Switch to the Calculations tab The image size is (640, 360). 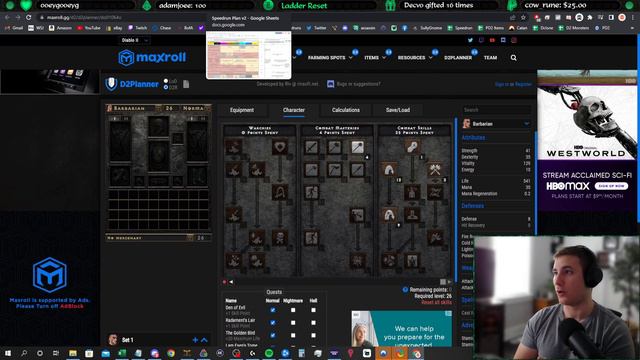click(x=346, y=110)
